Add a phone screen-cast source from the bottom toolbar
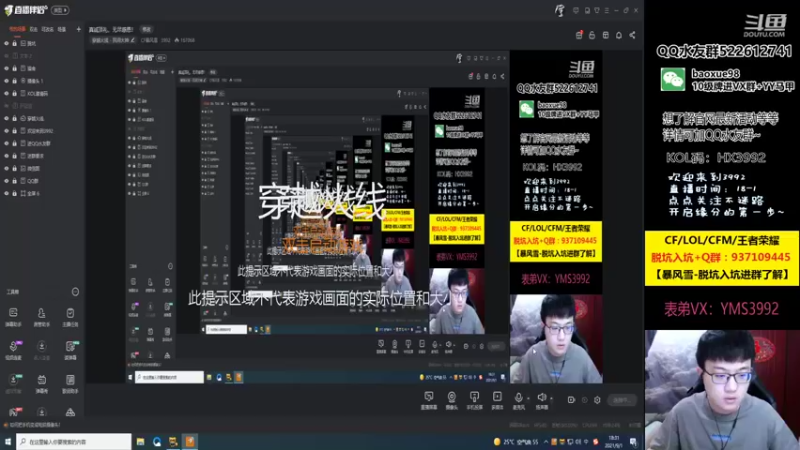800x450 pixels. [474, 401]
